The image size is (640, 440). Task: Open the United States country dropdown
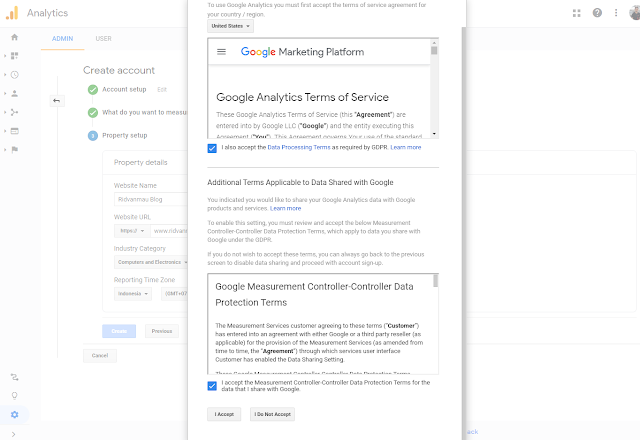pos(230,26)
